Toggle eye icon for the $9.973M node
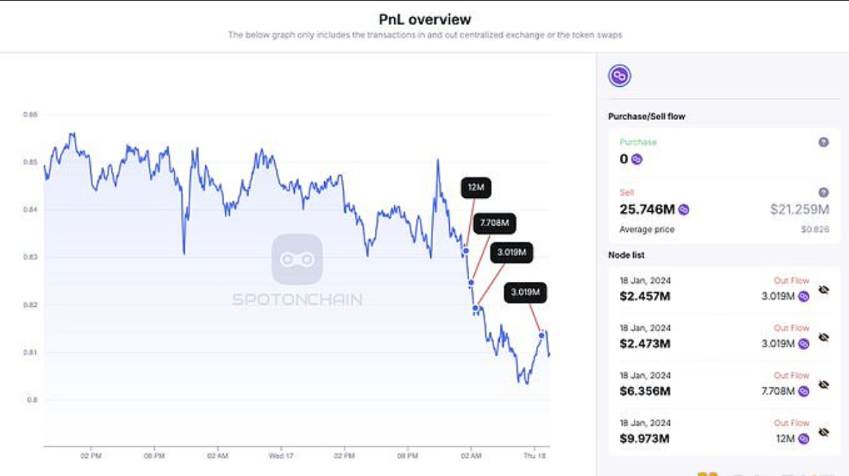Image resolution: width=849 pixels, height=476 pixels. click(x=824, y=432)
